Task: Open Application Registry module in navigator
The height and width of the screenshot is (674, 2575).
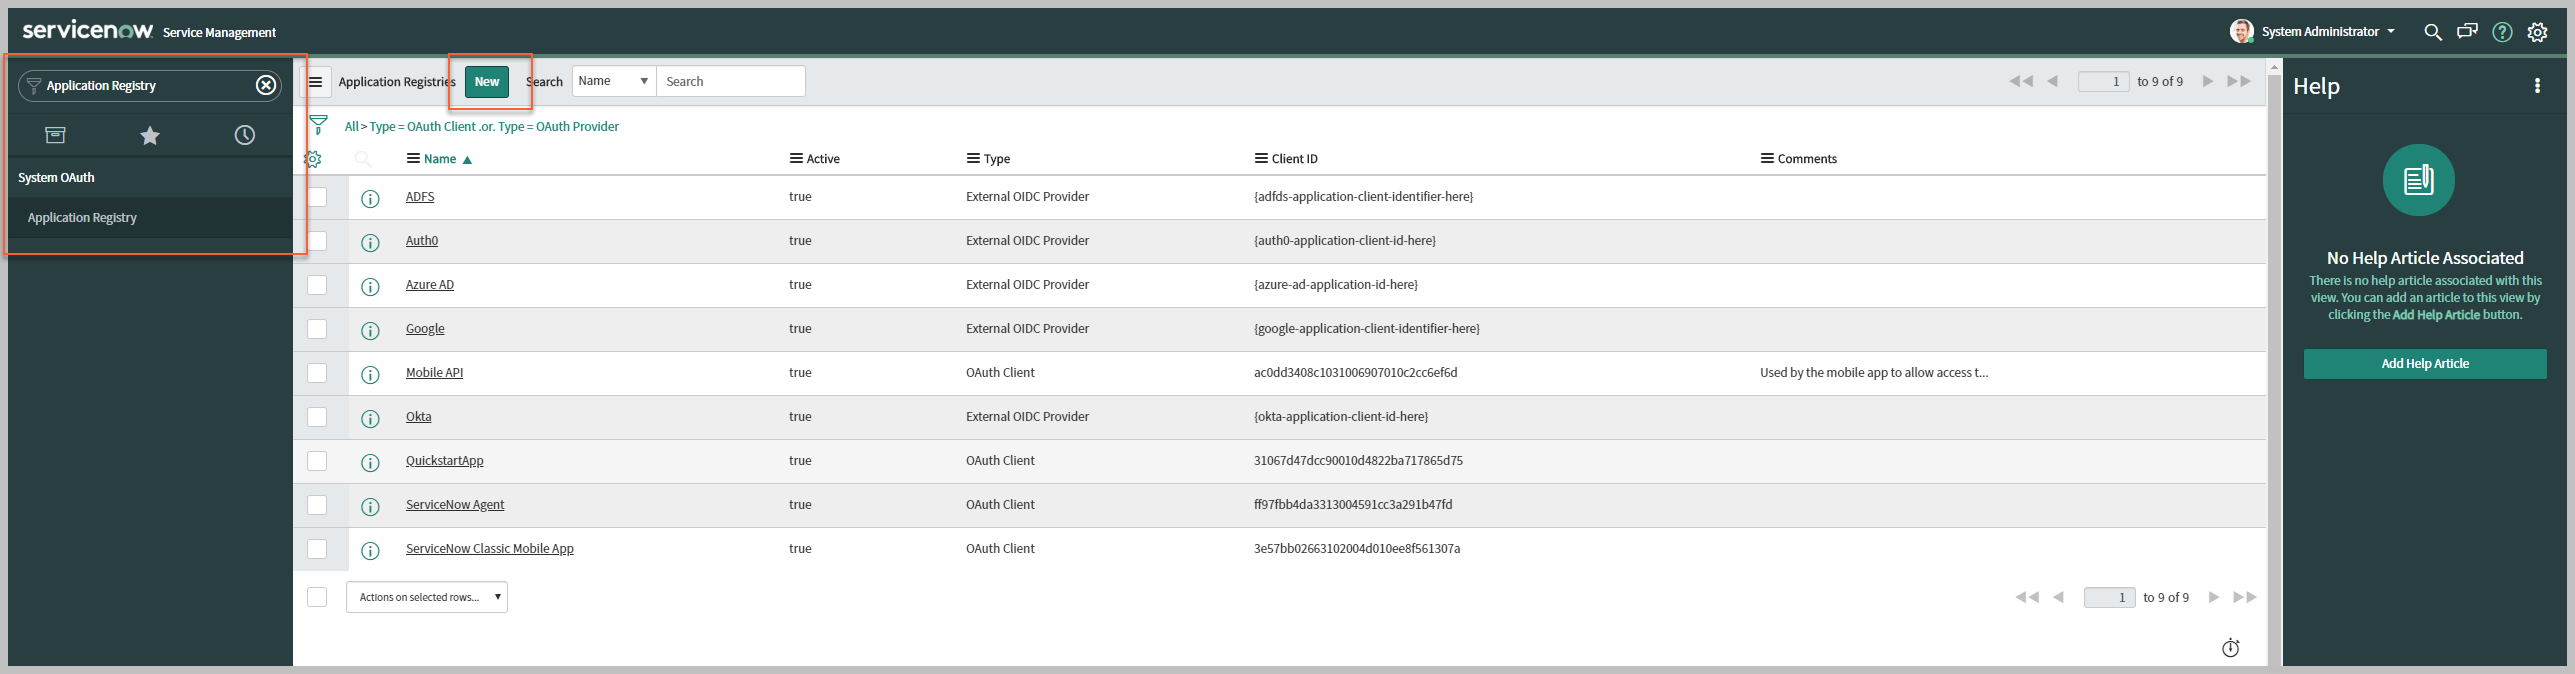Action: 82,217
